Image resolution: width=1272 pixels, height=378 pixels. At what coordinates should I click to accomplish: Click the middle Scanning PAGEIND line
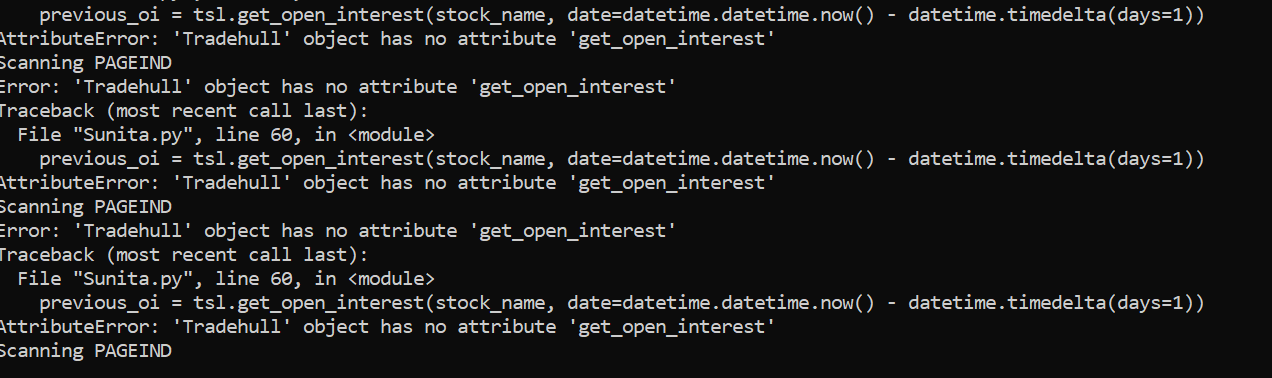(84, 207)
